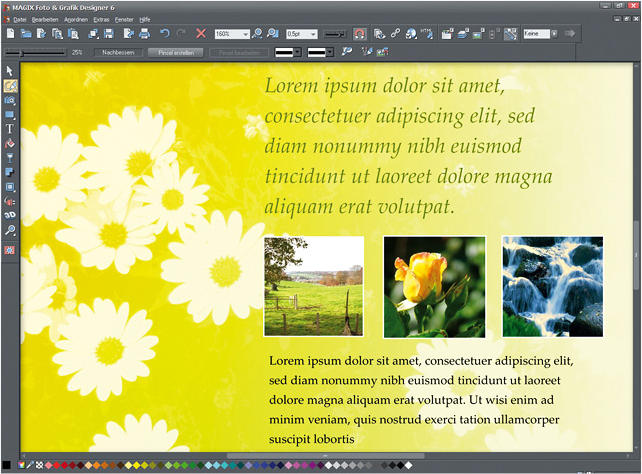Undo the last action
The image size is (642, 474).
click(x=165, y=33)
